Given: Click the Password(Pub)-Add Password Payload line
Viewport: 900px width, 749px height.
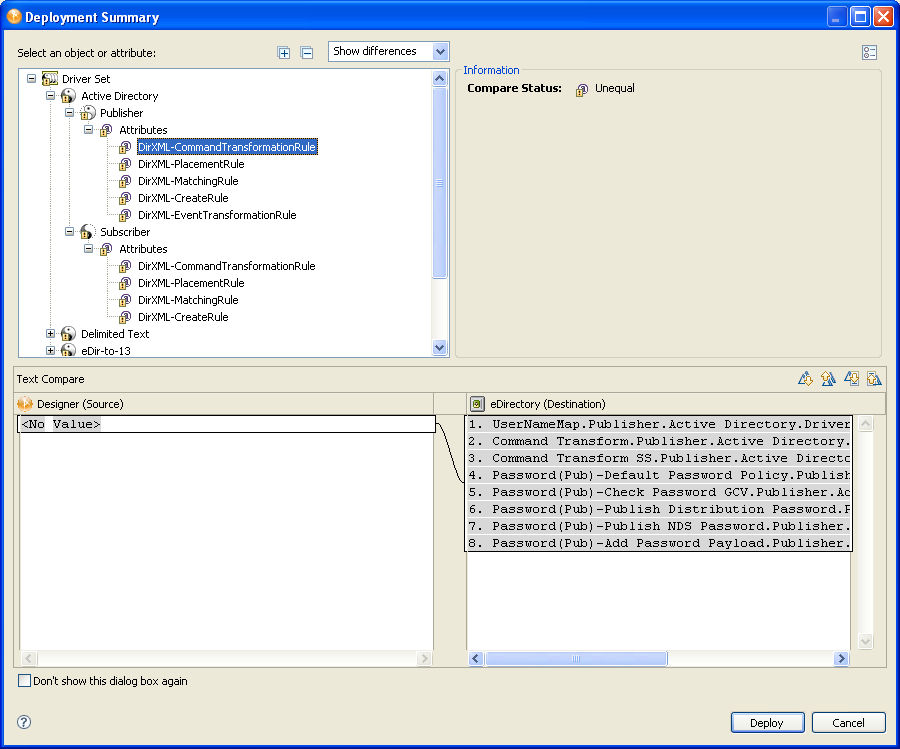Looking at the screenshot, I should pos(659,543).
